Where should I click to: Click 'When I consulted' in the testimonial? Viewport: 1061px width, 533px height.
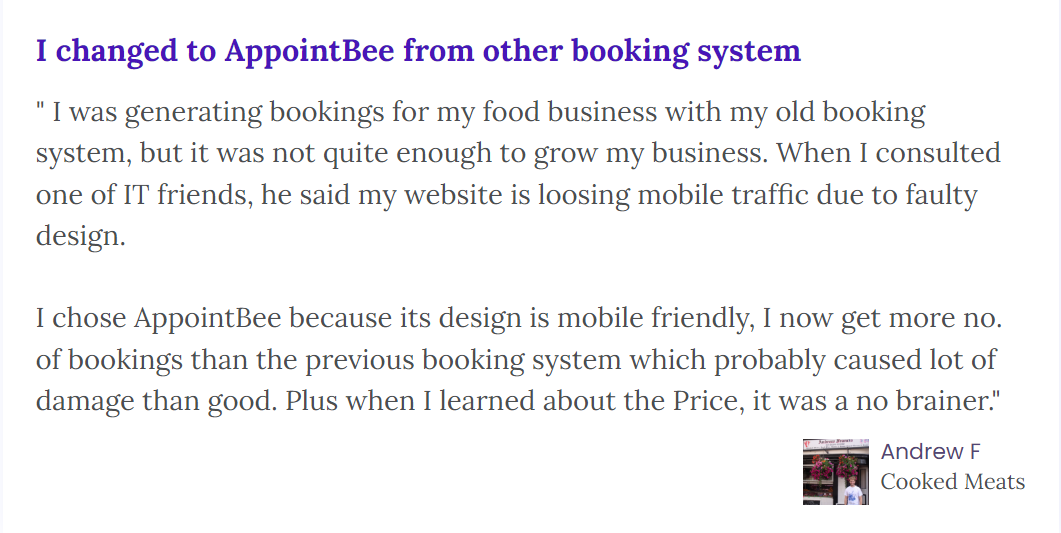pos(888,153)
